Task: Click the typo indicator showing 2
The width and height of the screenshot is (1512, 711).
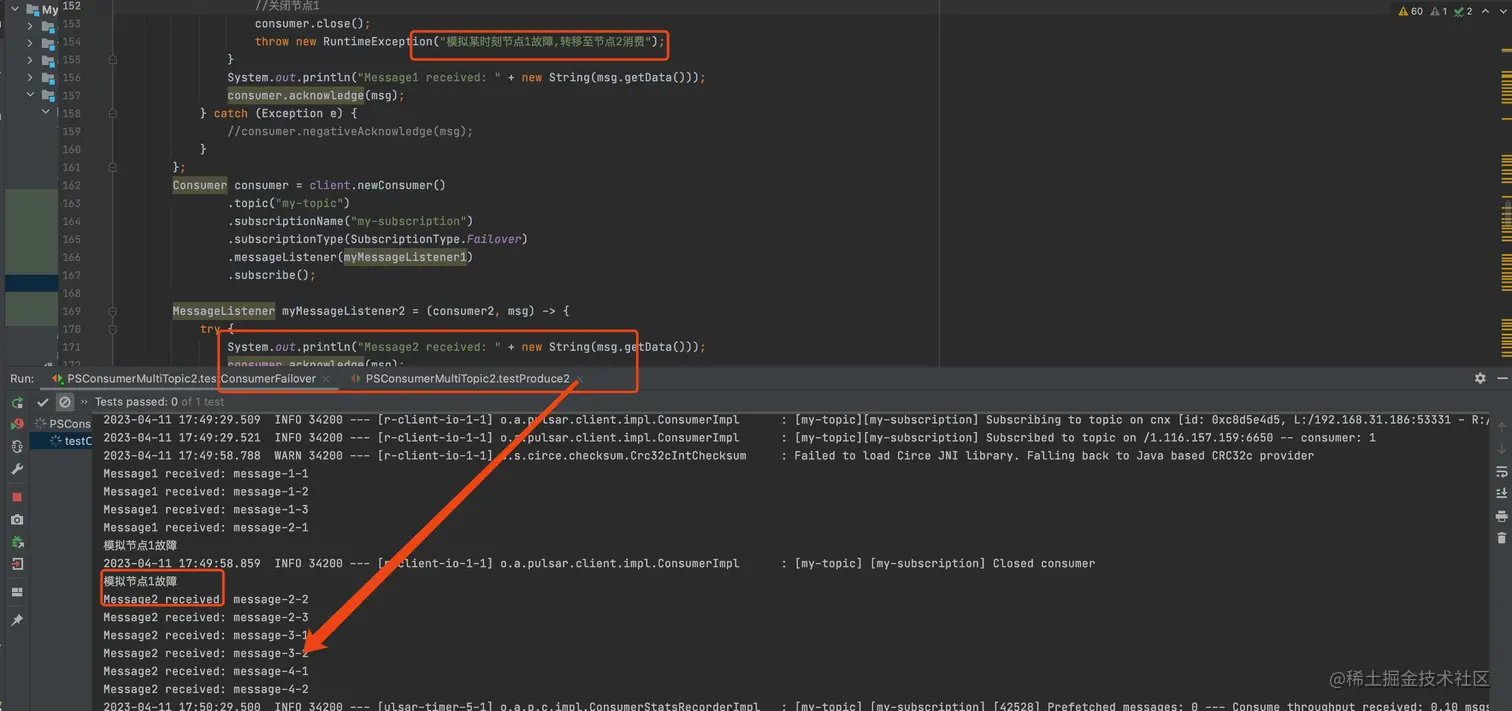Action: [1463, 11]
